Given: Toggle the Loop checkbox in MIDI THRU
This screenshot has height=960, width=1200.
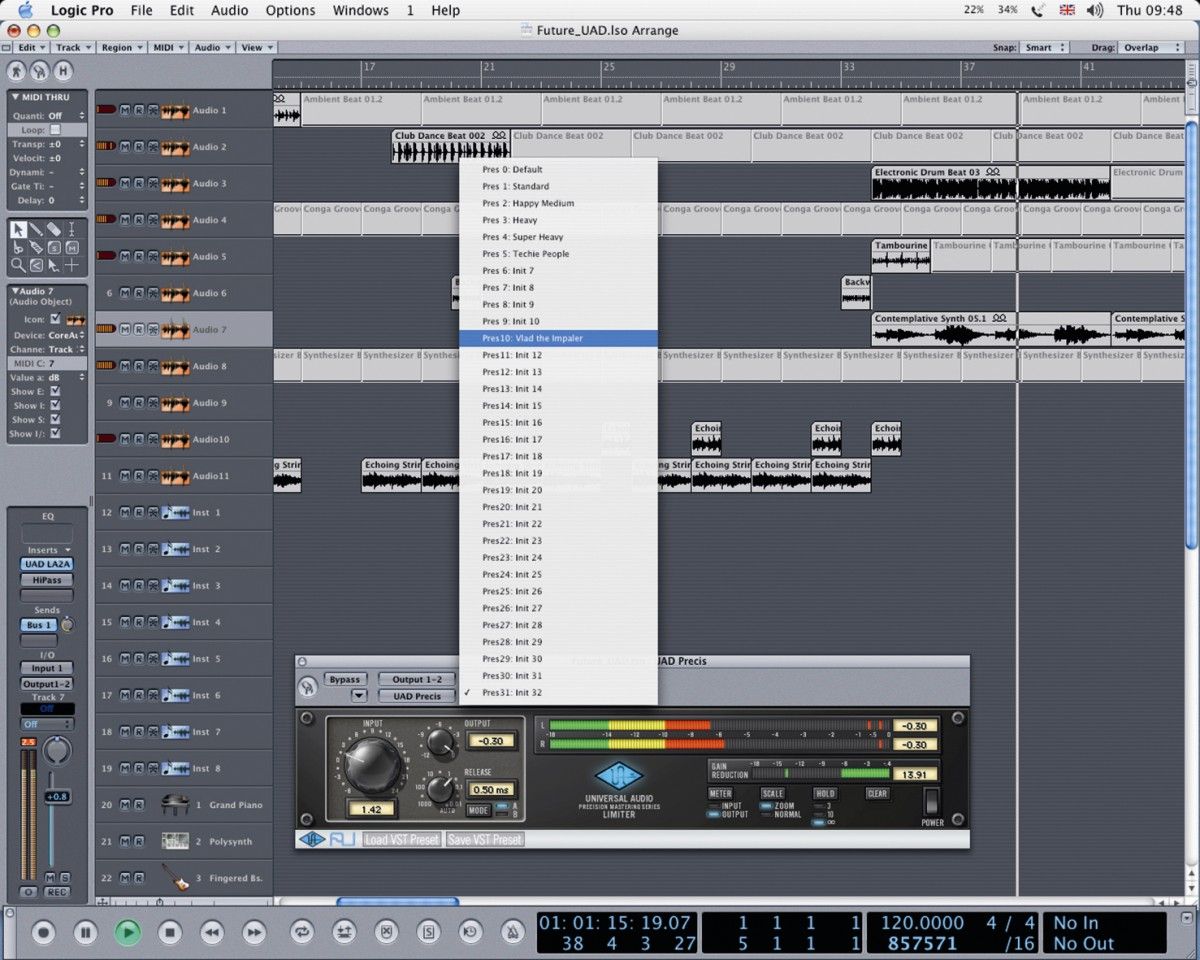Looking at the screenshot, I should pyautogui.click(x=55, y=130).
